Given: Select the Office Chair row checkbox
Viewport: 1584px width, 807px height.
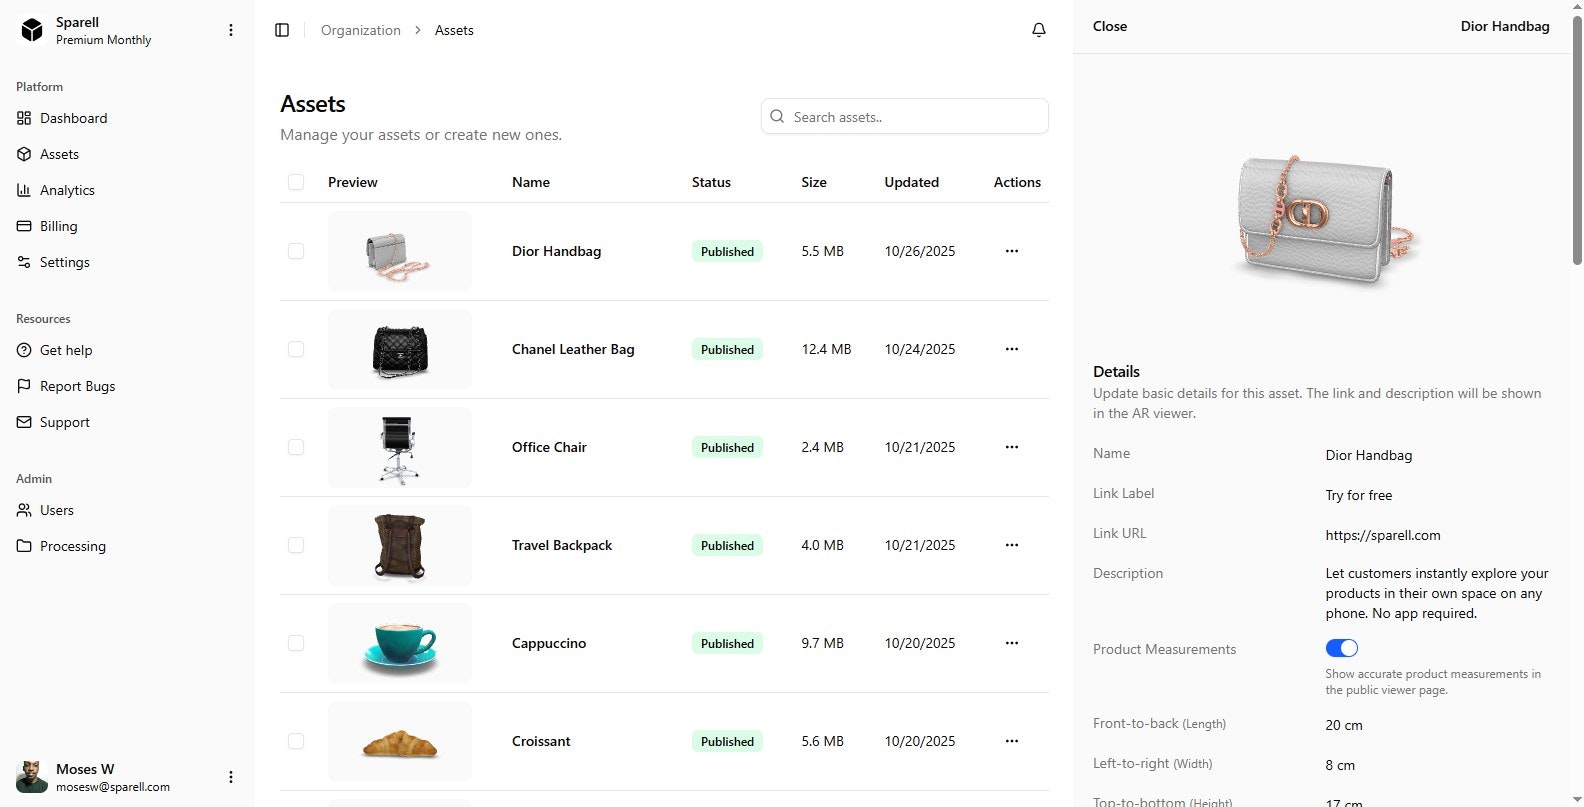Looking at the screenshot, I should click(296, 447).
